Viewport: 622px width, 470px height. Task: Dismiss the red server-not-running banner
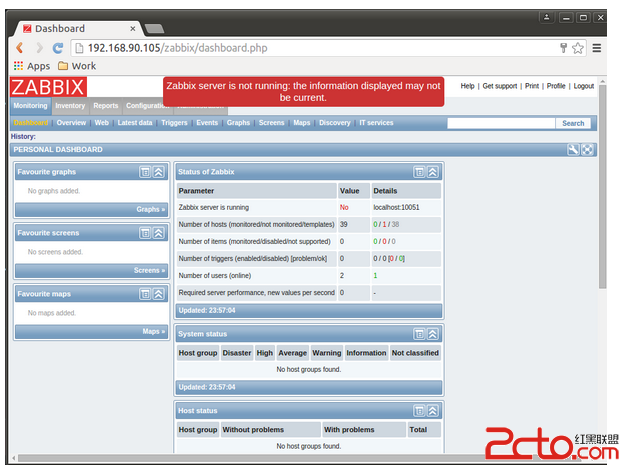pyautogui.click(x=303, y=92)
